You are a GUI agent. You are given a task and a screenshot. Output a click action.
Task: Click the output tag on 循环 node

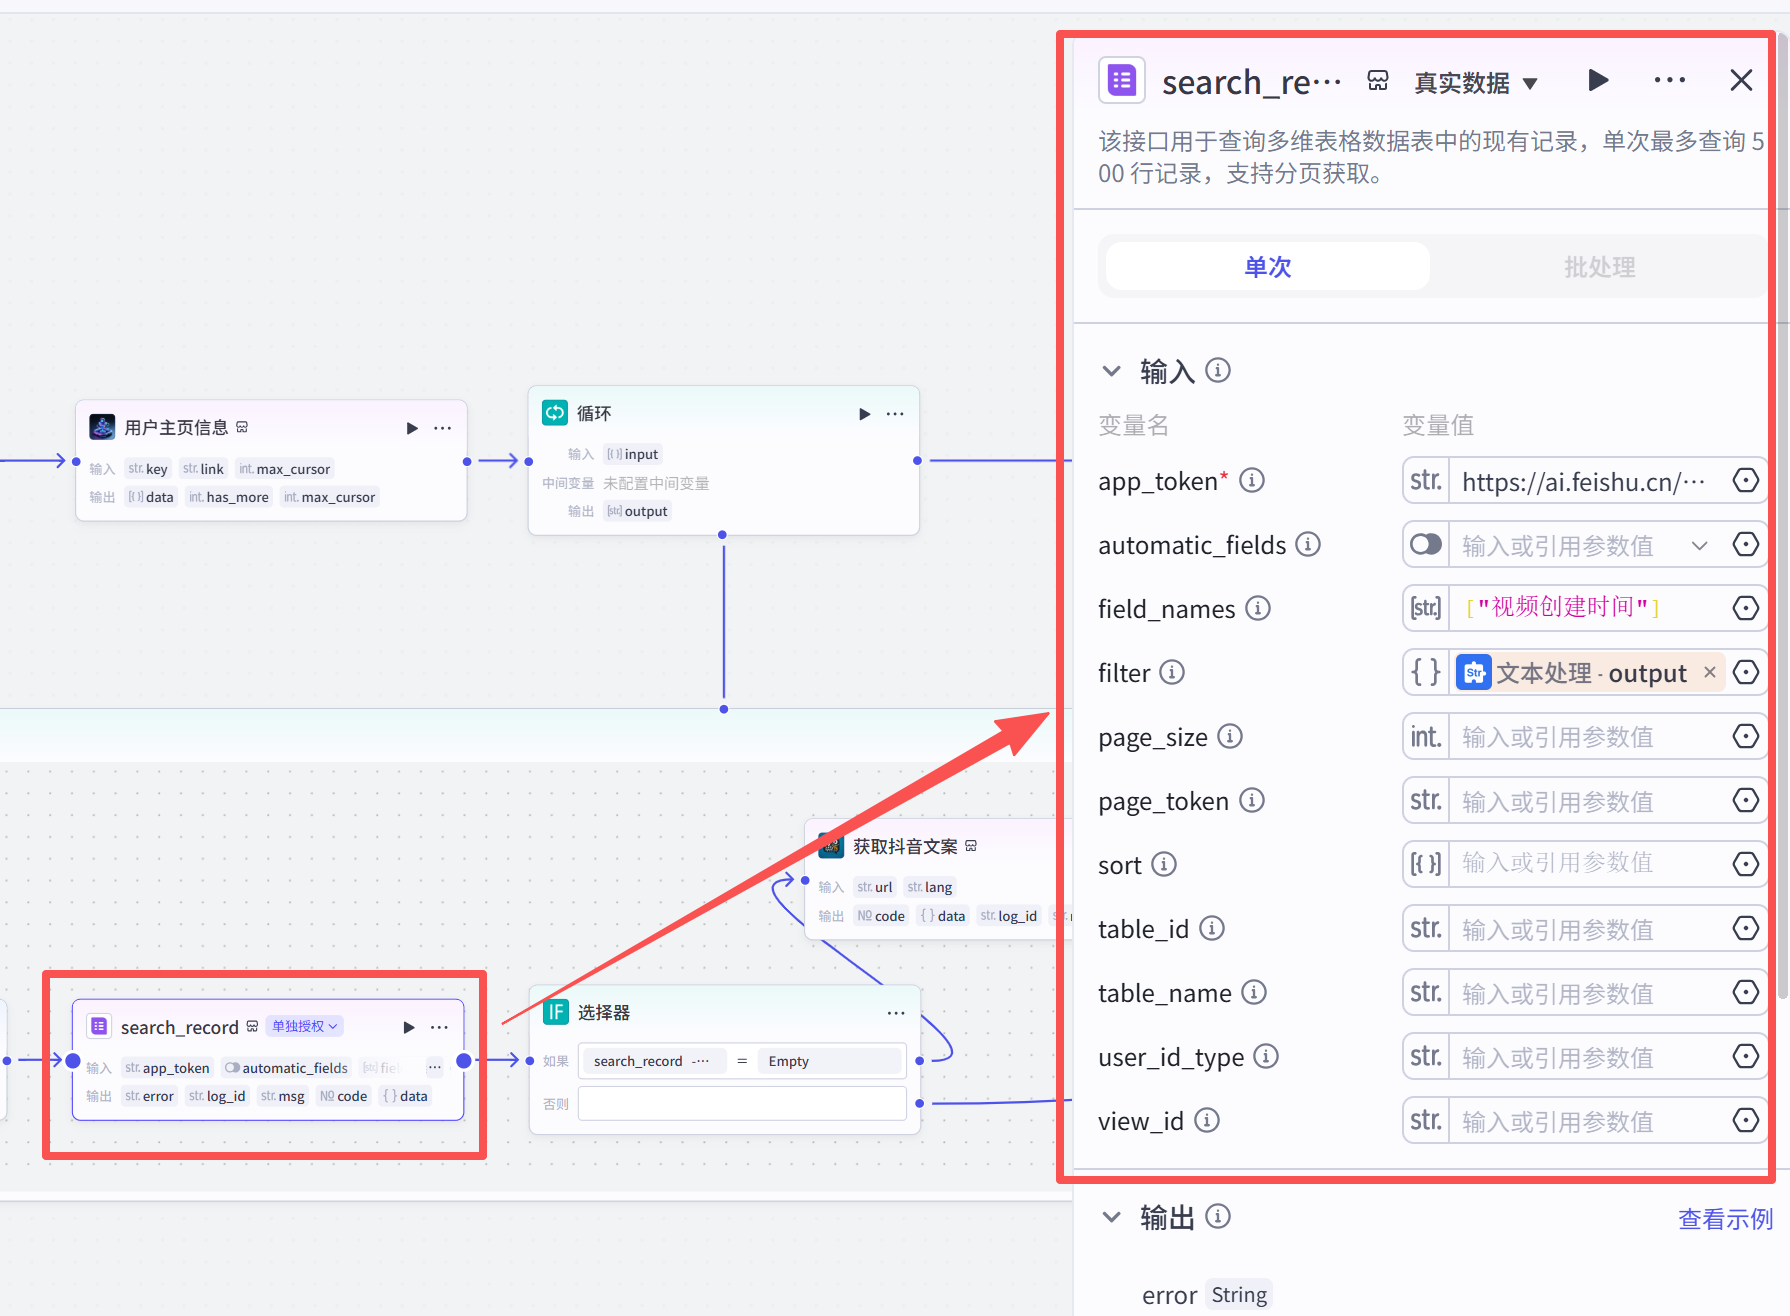coord(638,511)
